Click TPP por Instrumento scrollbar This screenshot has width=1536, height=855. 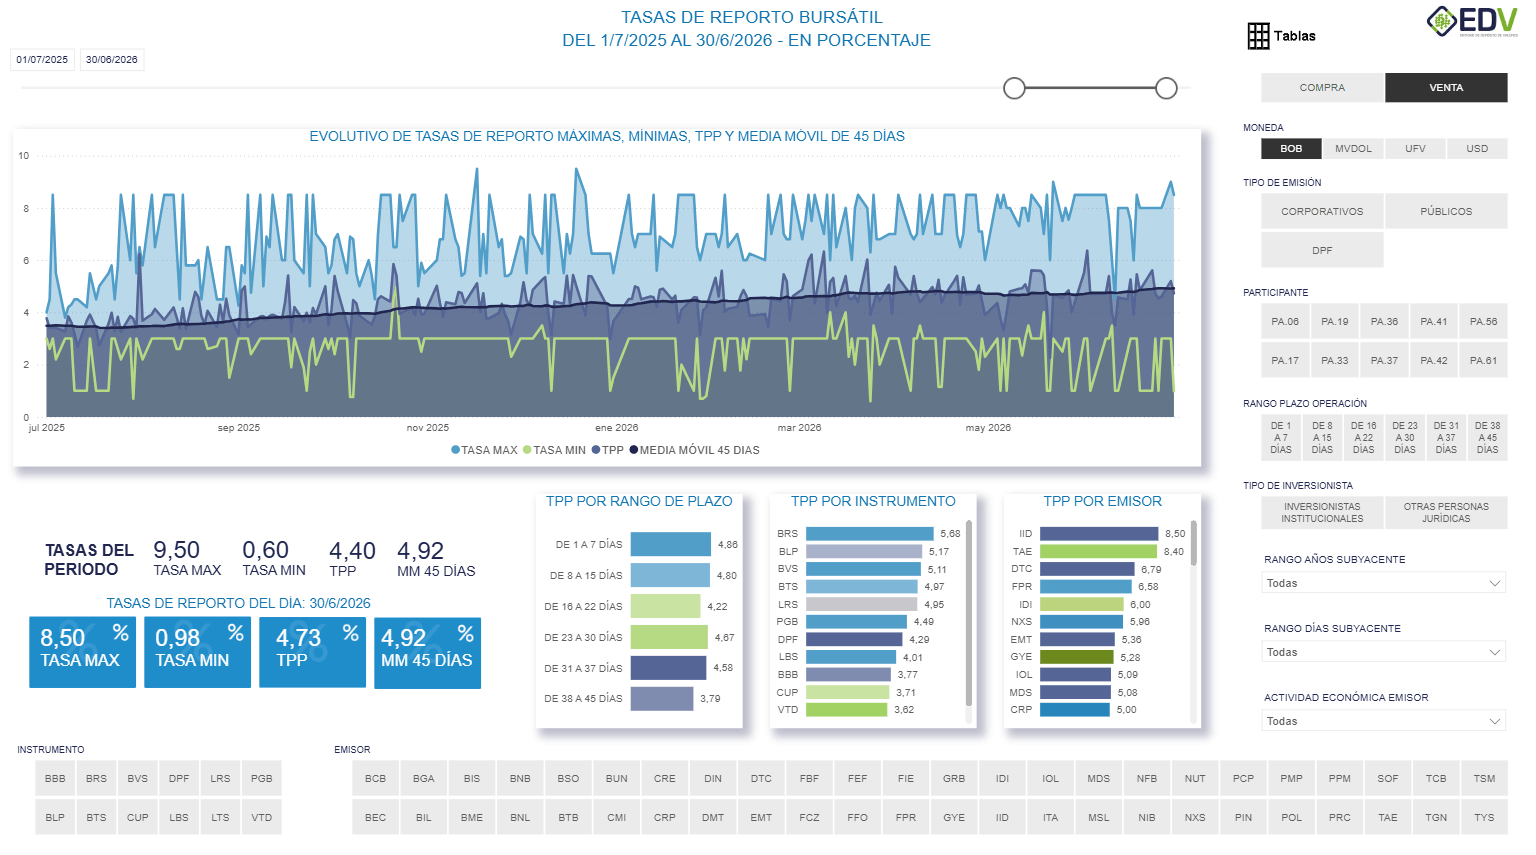[969, 613]
